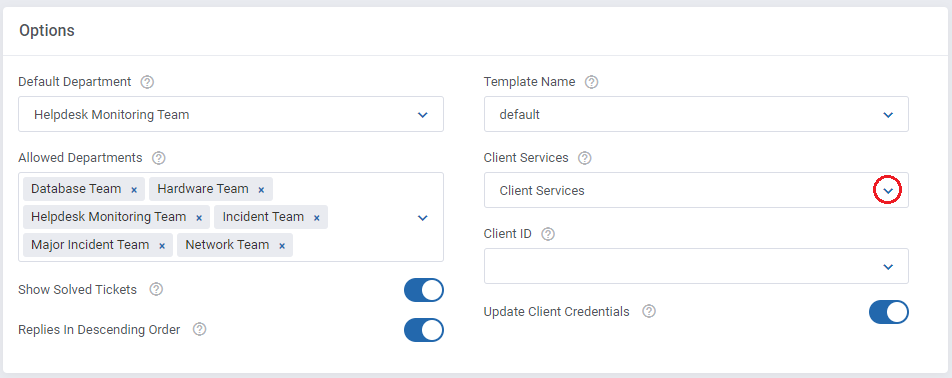Expand Client ID dropdown arrow
Viewport: 952px width, 378px height.
888,267
